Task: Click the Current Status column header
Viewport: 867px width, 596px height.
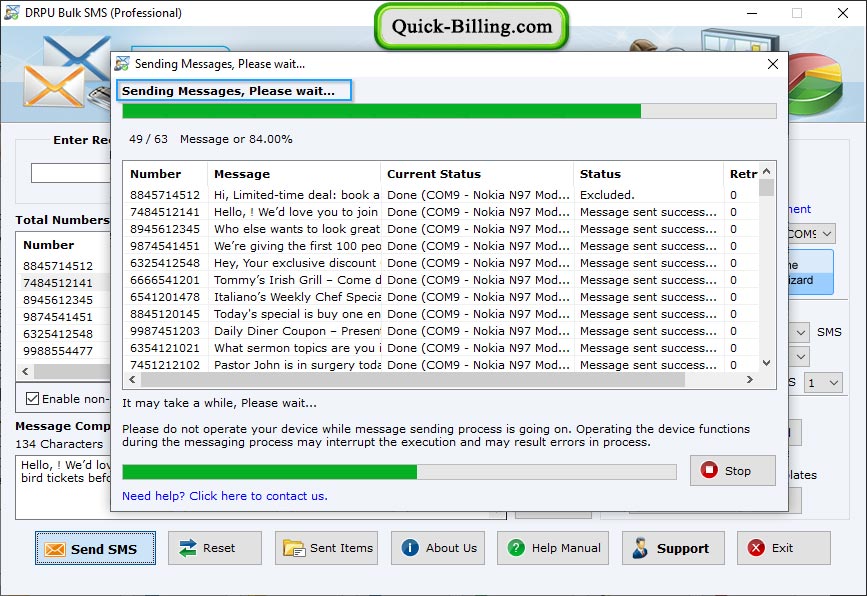Action: pos(477,174)
